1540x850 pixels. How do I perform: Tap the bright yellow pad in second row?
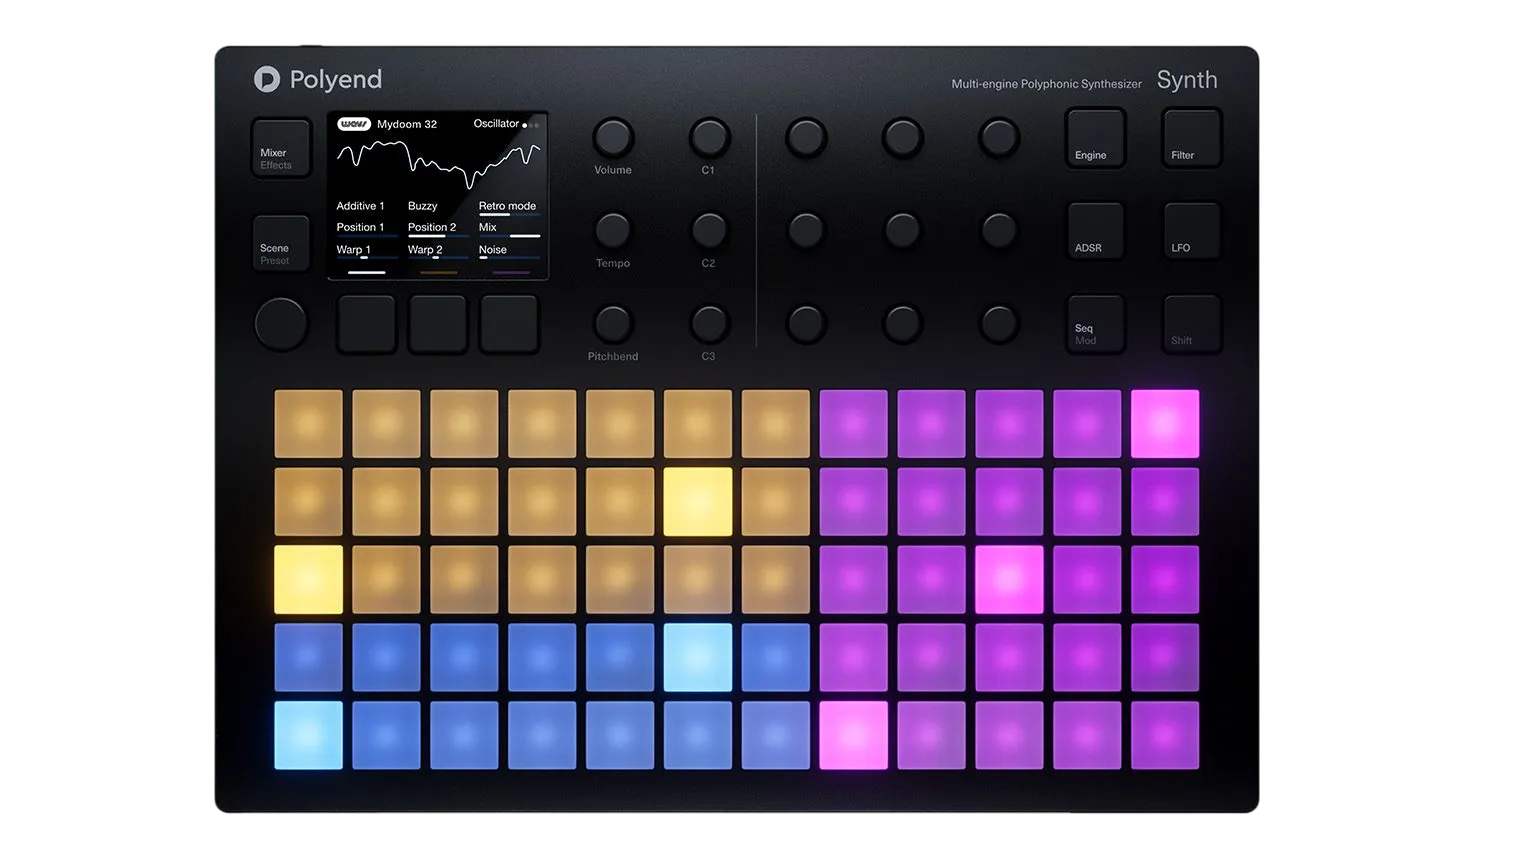[698, 501]
